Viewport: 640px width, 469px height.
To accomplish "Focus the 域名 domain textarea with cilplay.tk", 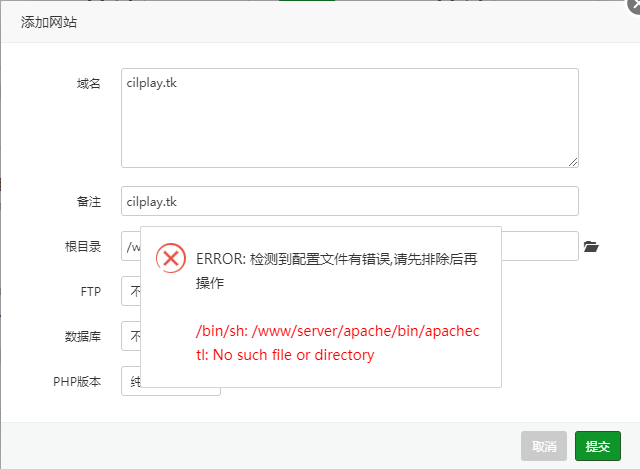I will tap(350, 118).
